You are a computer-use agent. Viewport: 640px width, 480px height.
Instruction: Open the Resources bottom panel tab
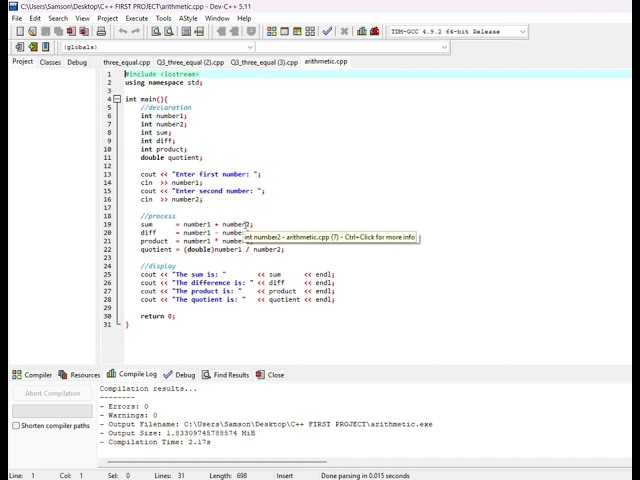point(79,375)
